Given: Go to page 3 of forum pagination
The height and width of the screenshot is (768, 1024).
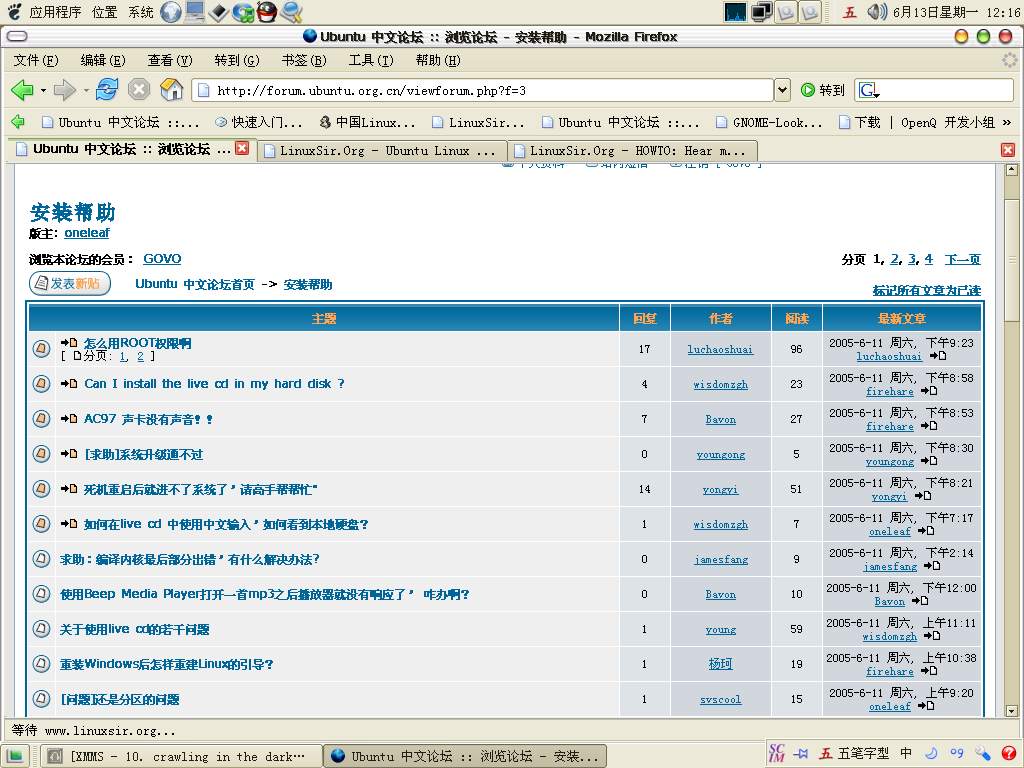Looking at the screenshot, I should (x=912, y=259).
